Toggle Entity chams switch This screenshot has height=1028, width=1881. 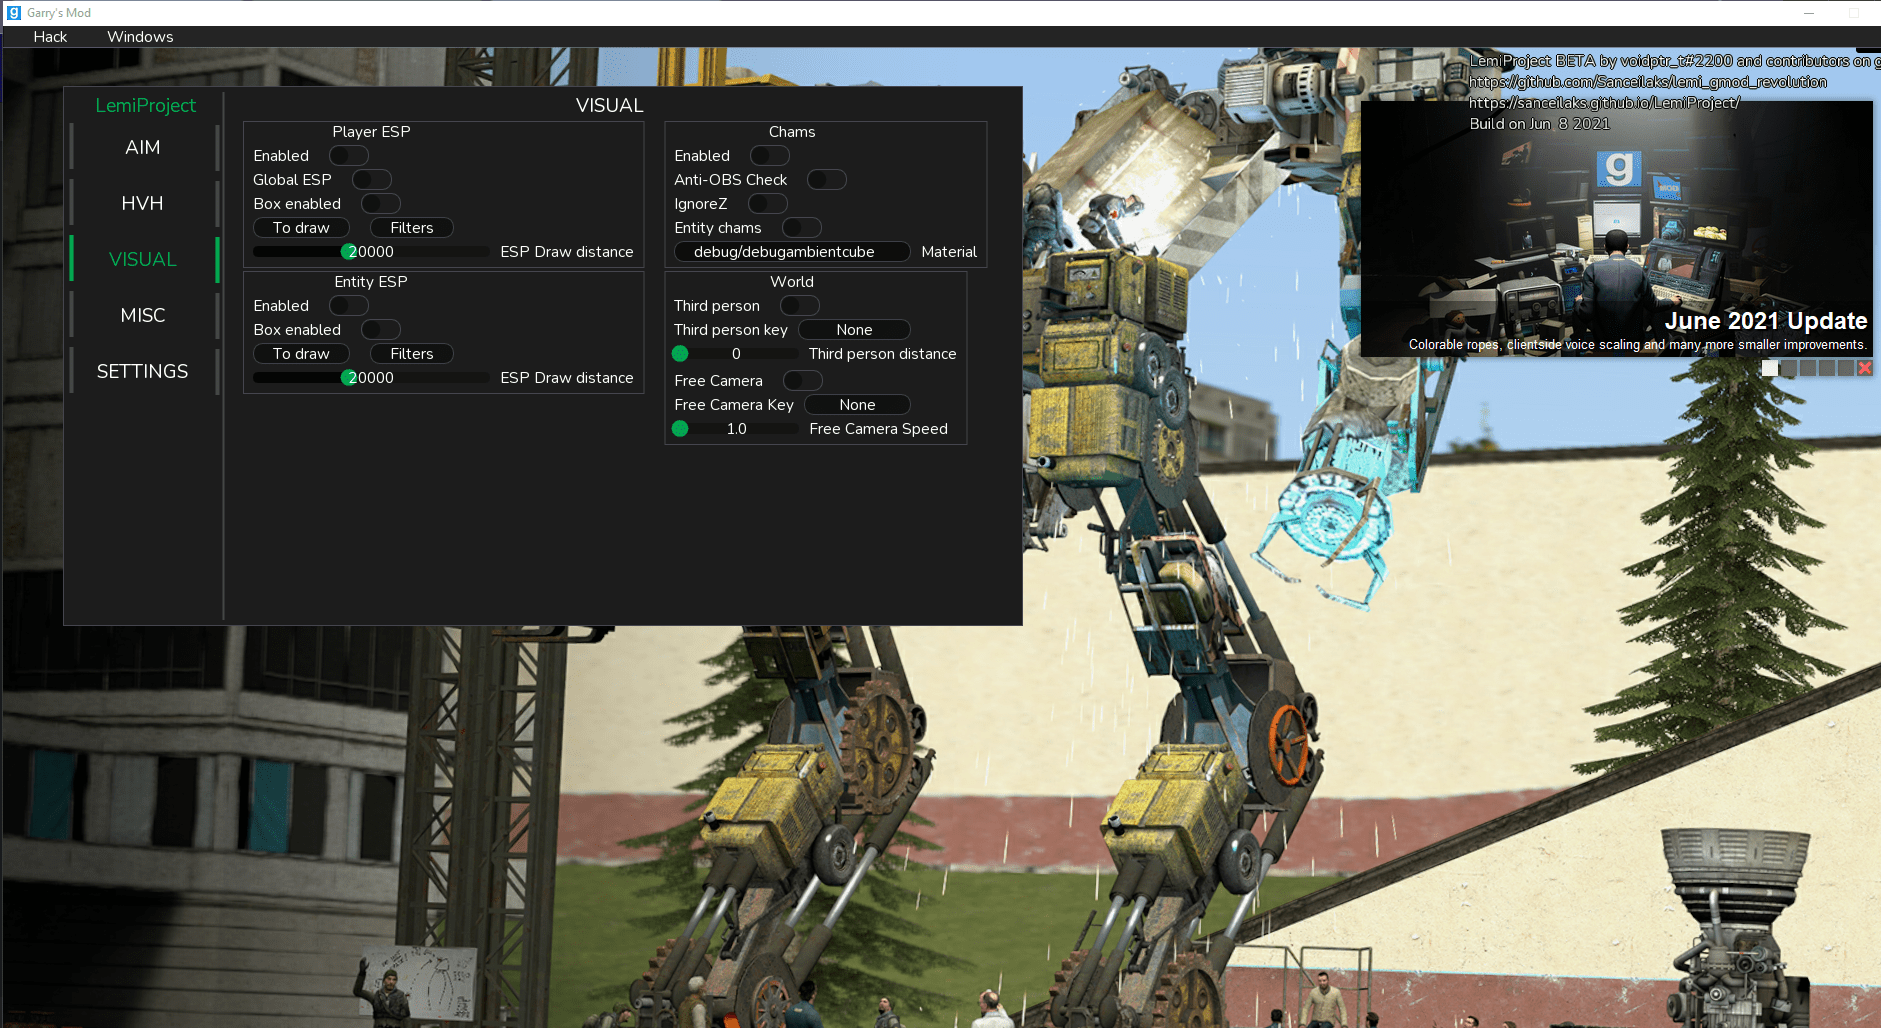802,228
